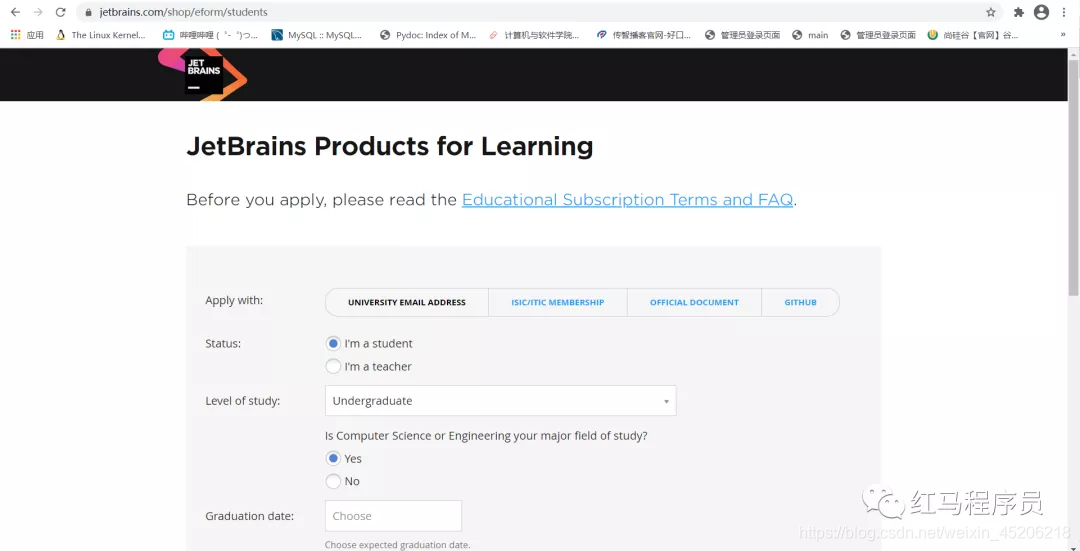Screen dimensions: 1080x551
Task: Open the Graduation date chooser
Action: pyautogui.click(x=393, y=516)
